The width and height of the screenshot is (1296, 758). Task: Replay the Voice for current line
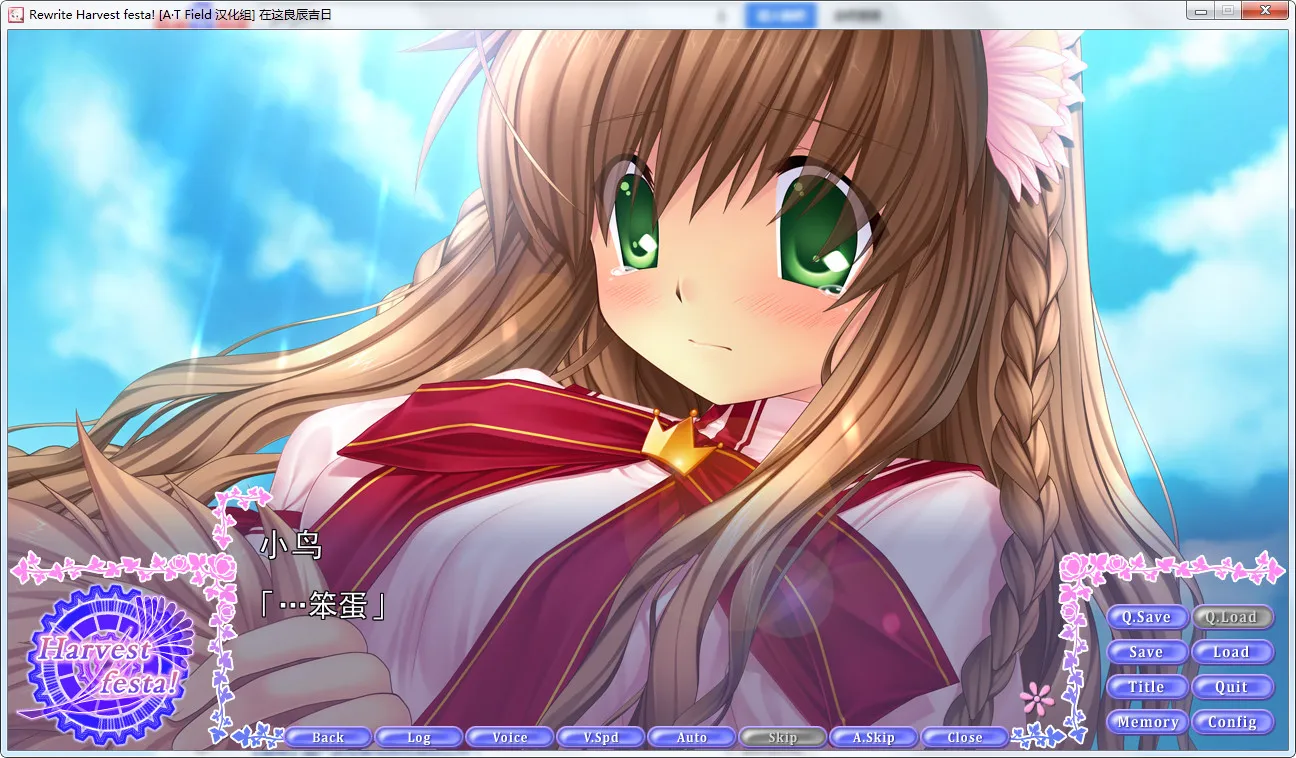click(510, 737)
